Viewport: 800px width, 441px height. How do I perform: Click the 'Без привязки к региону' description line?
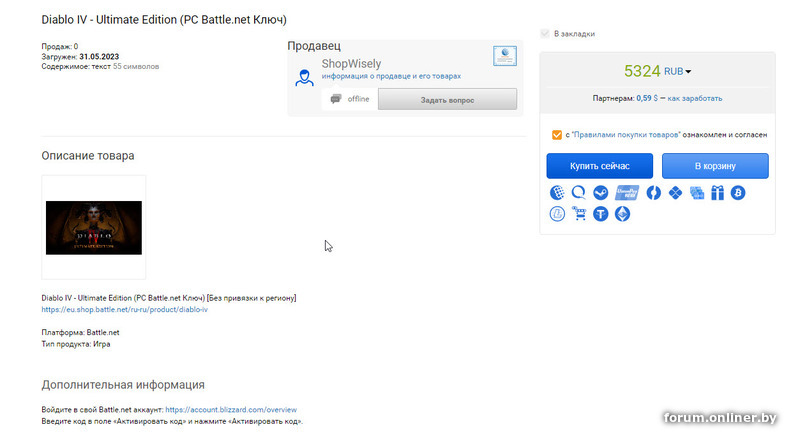click(169, 298)
